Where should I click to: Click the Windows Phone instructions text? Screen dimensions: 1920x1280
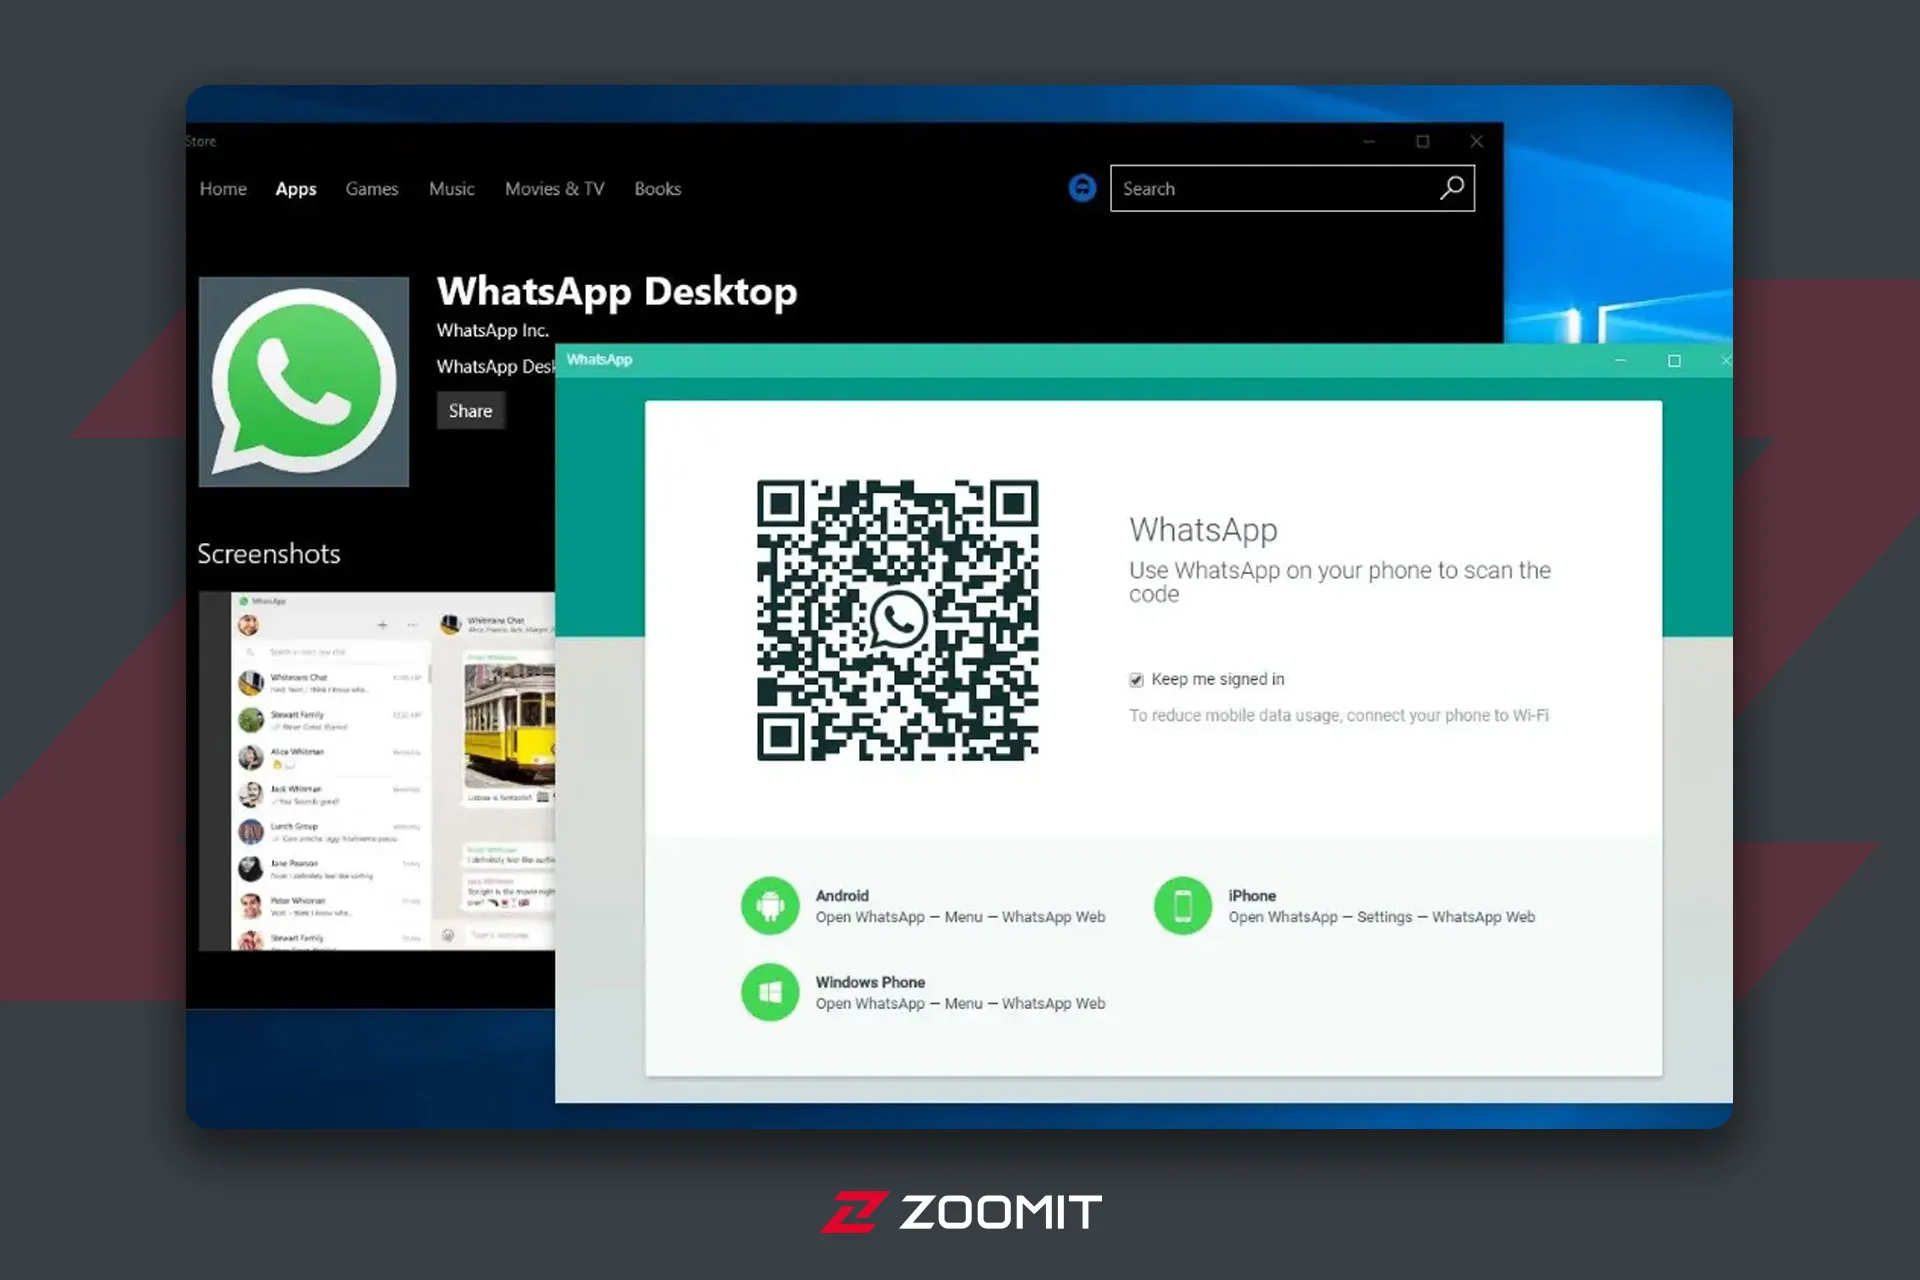(960, 1004)
